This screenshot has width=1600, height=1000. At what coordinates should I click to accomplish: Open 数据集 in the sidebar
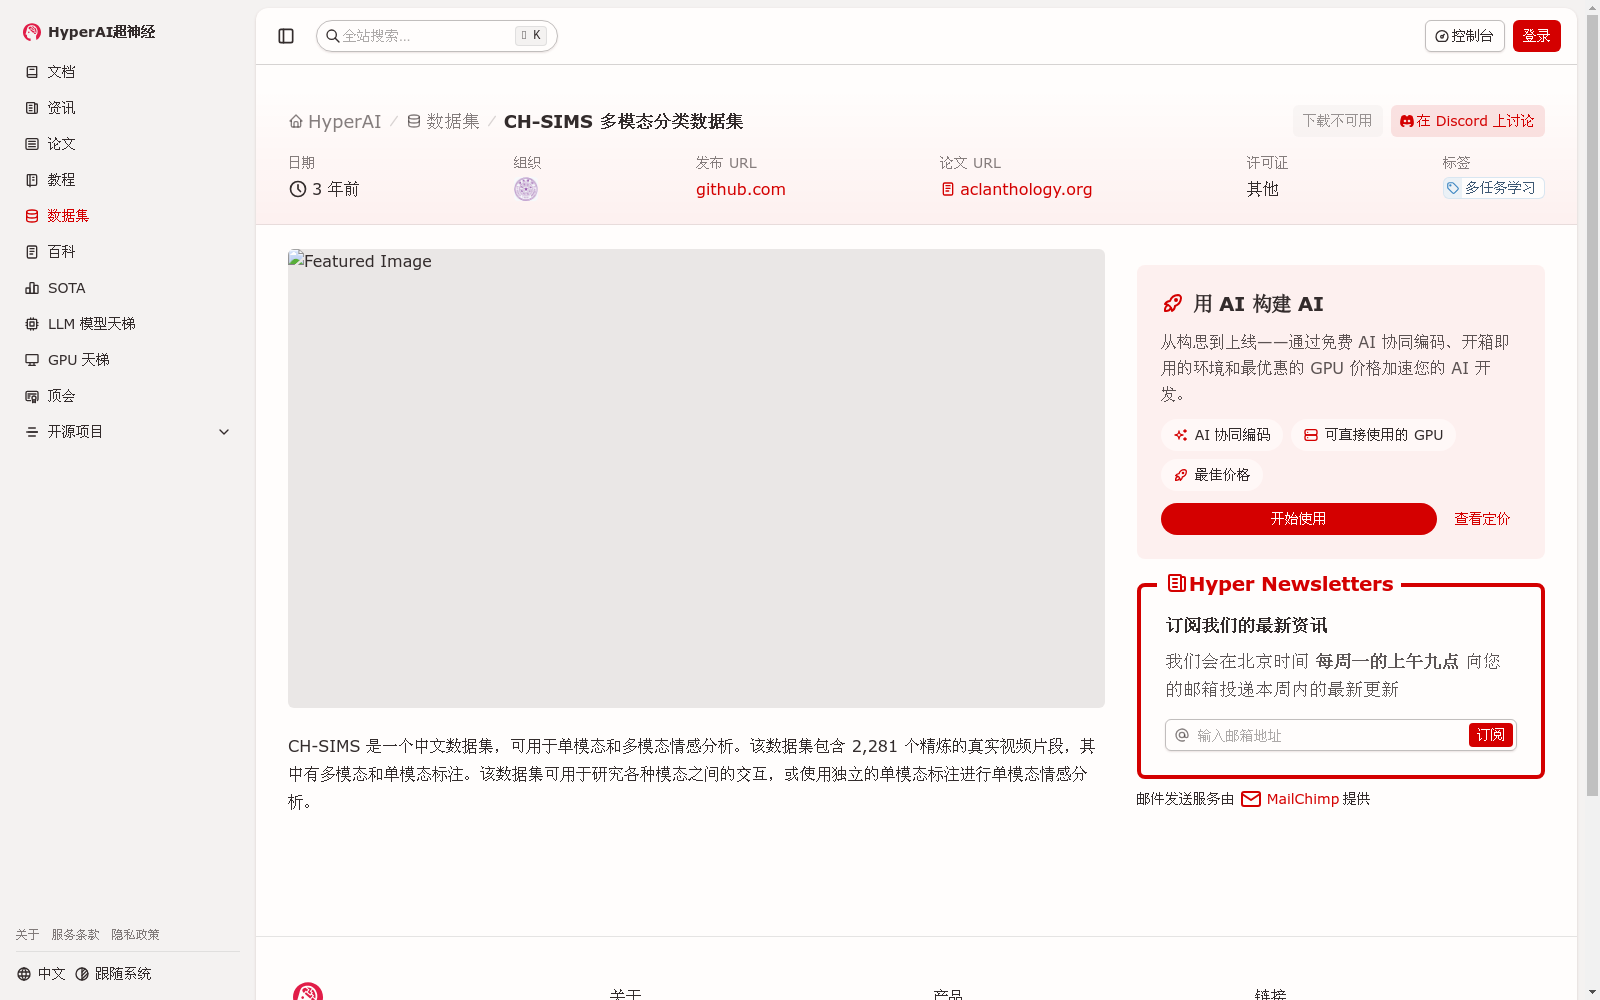pyautogui.click(x=68, y=216)
